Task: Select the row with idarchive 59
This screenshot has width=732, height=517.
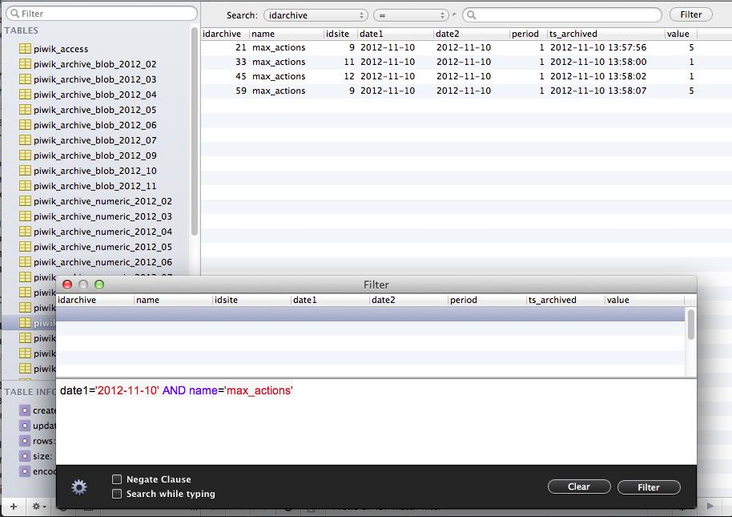Action: pyautogui.click(x=466, y=91)
